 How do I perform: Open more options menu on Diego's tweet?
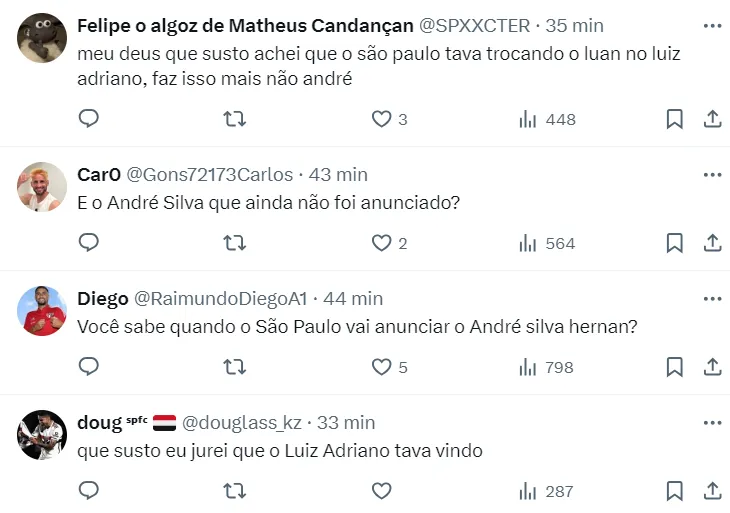(x=712, y=298)
